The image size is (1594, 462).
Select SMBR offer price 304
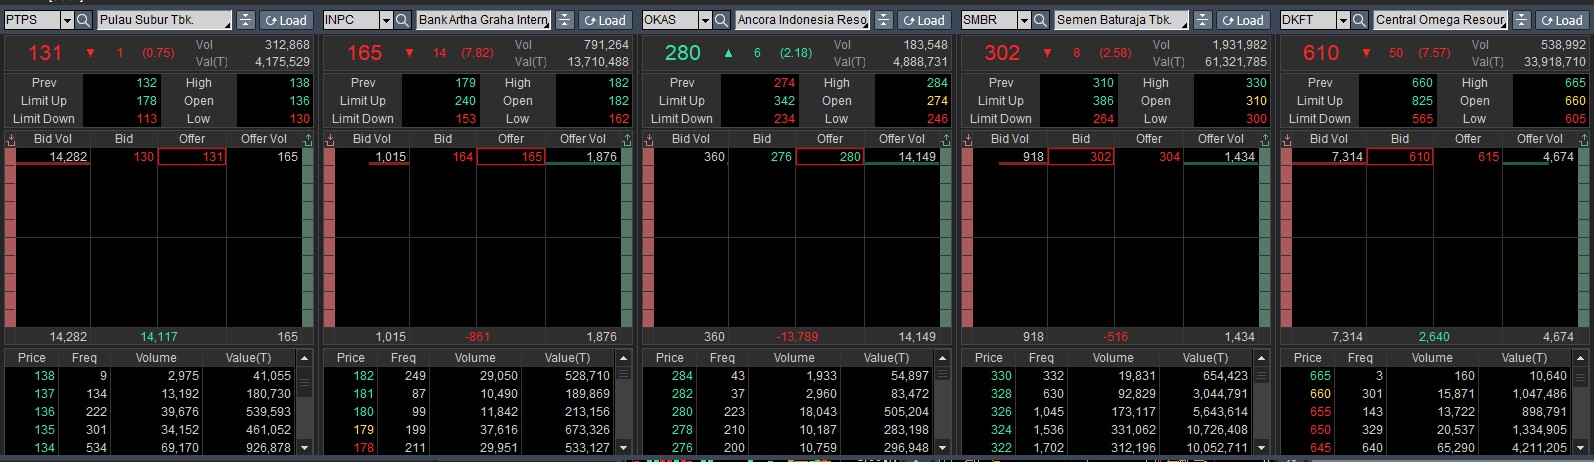(1149, 157)
